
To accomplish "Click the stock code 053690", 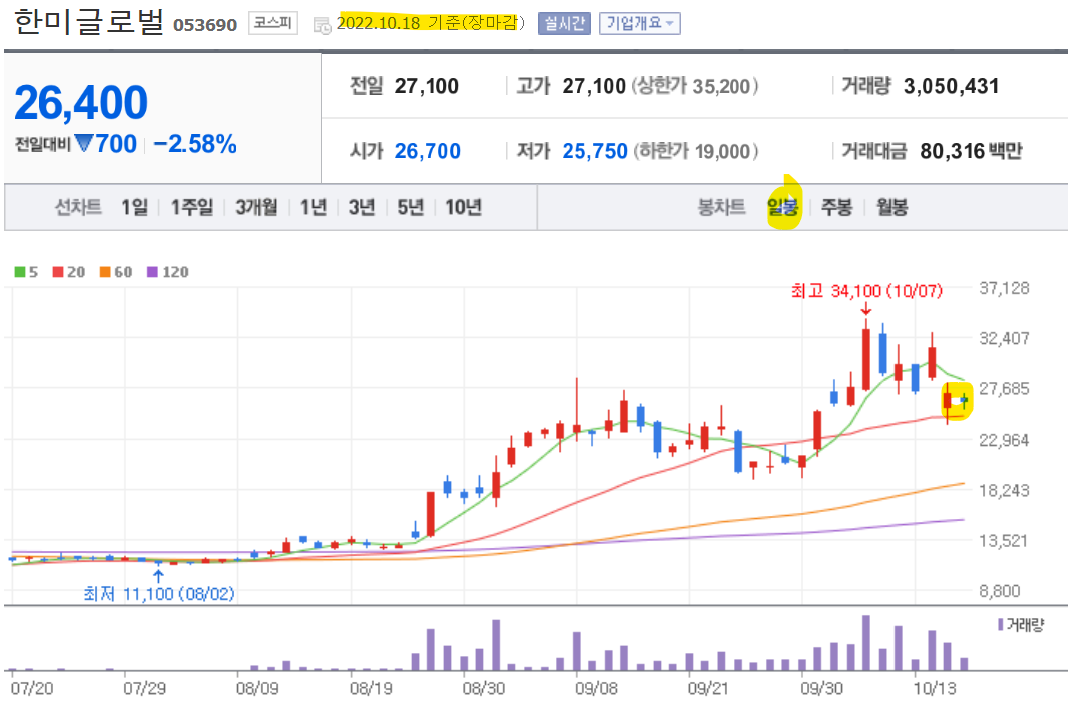I will 205,25.
